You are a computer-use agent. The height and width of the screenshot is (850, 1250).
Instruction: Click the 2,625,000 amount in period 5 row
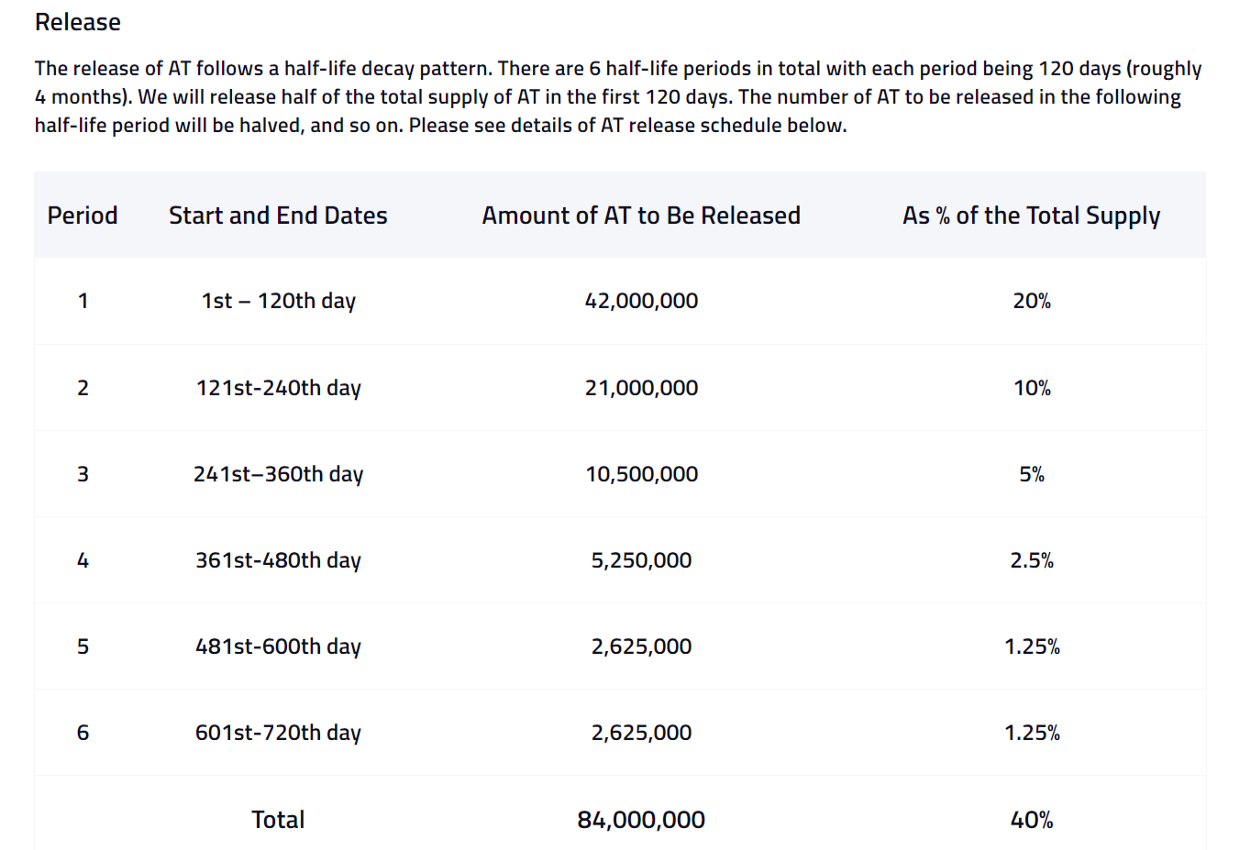coord(641,647)
